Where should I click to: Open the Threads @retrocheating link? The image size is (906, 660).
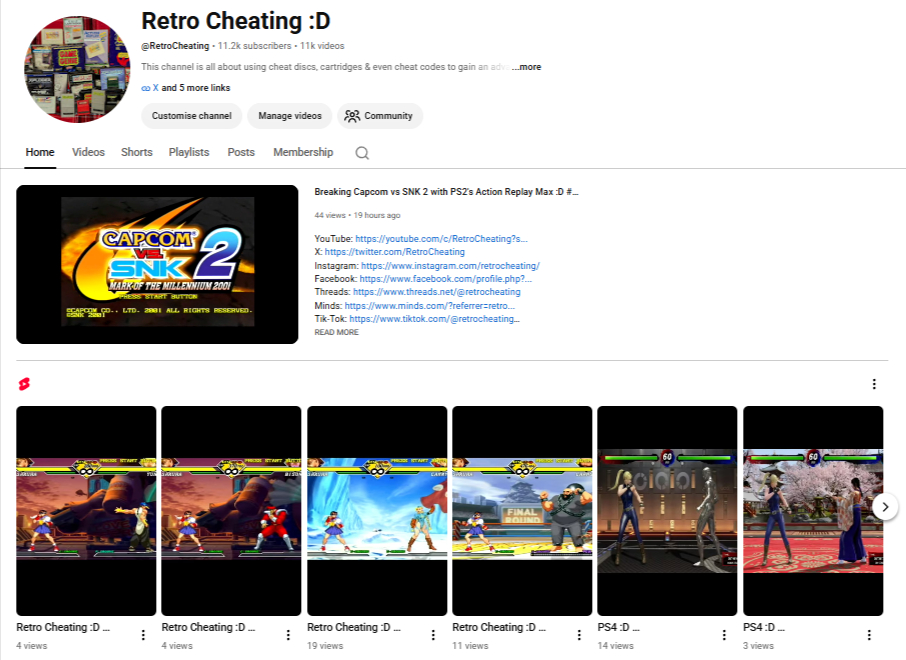click(x=437, y=292)
